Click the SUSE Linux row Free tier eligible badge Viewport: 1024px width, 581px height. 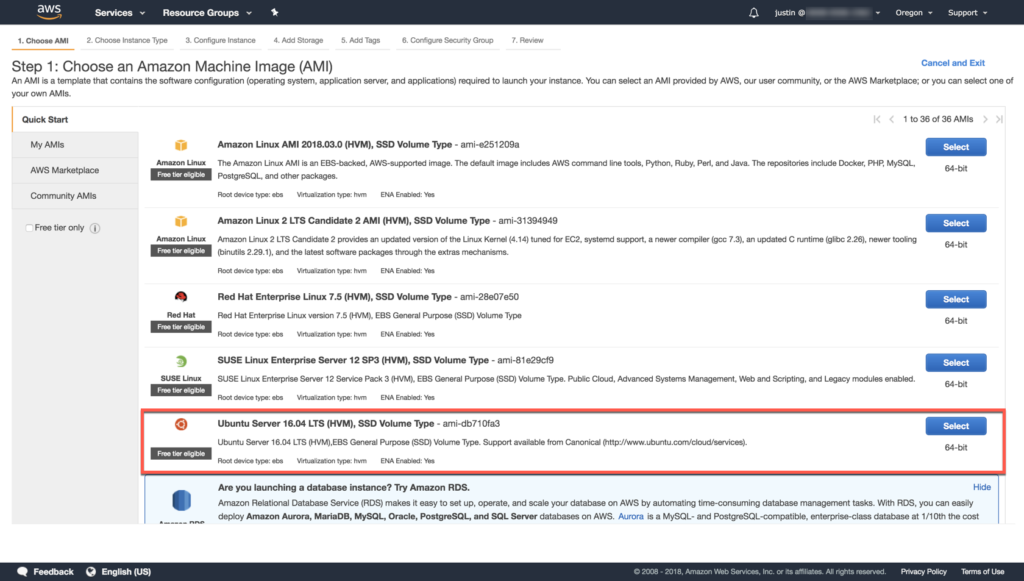tap(181, 390)
